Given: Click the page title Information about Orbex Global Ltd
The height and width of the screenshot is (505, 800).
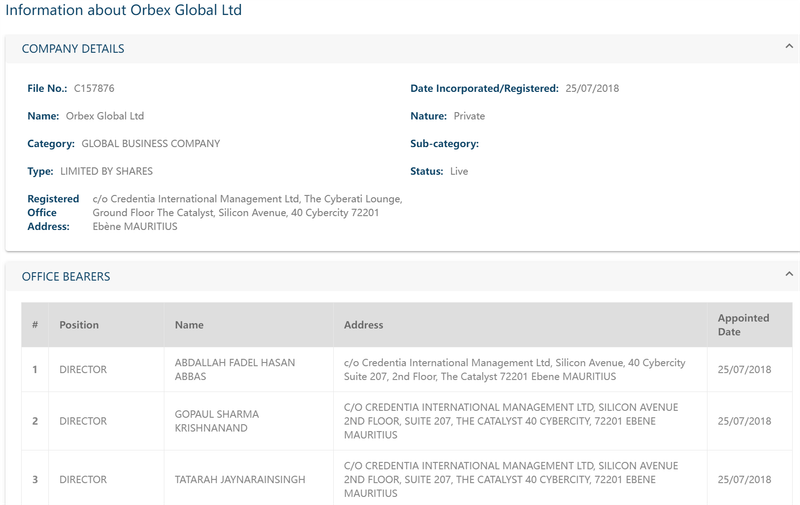Looking at the screenshot, I should [x=123, y=10].
